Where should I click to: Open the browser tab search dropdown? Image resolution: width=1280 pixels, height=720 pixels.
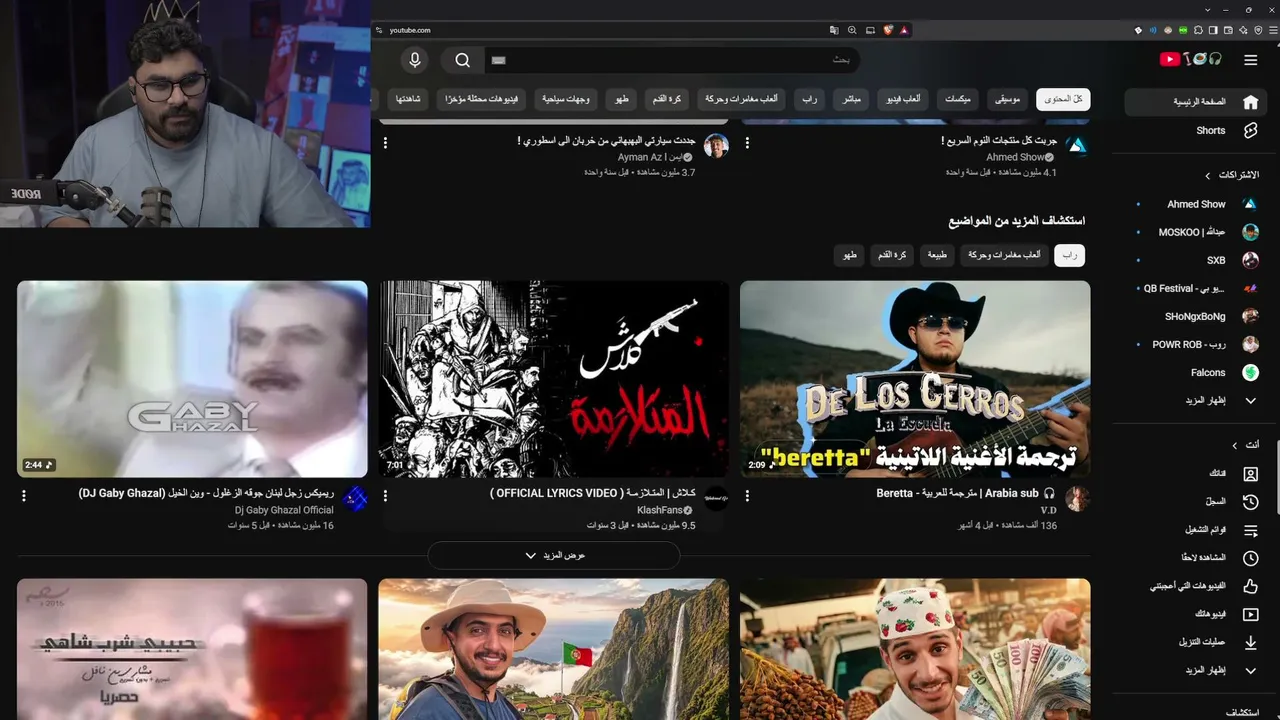pyautogui.click(x=1208, y=9)
